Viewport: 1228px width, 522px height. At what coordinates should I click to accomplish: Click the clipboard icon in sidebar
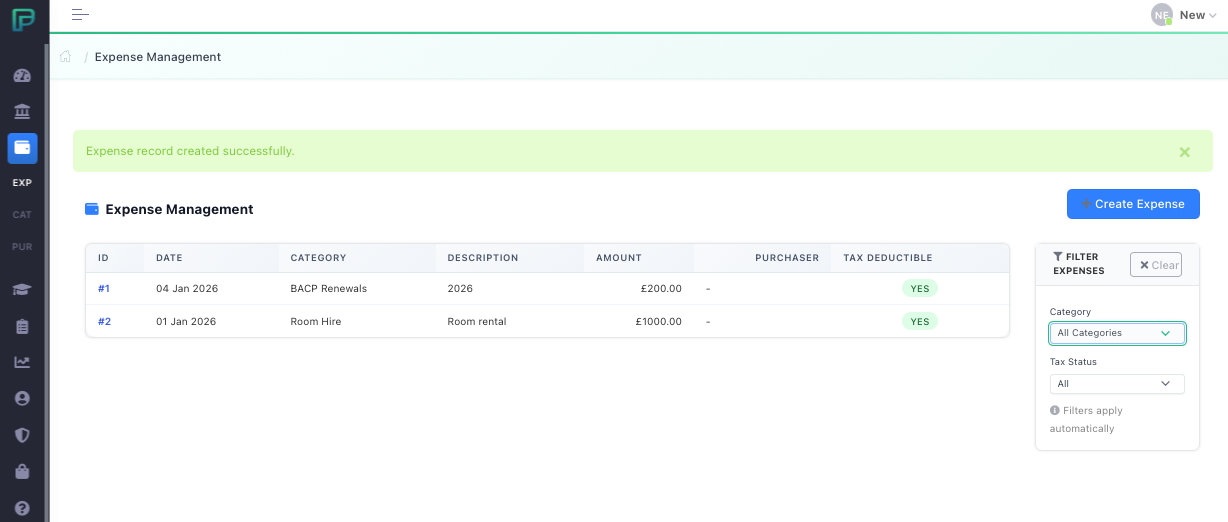pyautogui.click(x=22, y=326)
